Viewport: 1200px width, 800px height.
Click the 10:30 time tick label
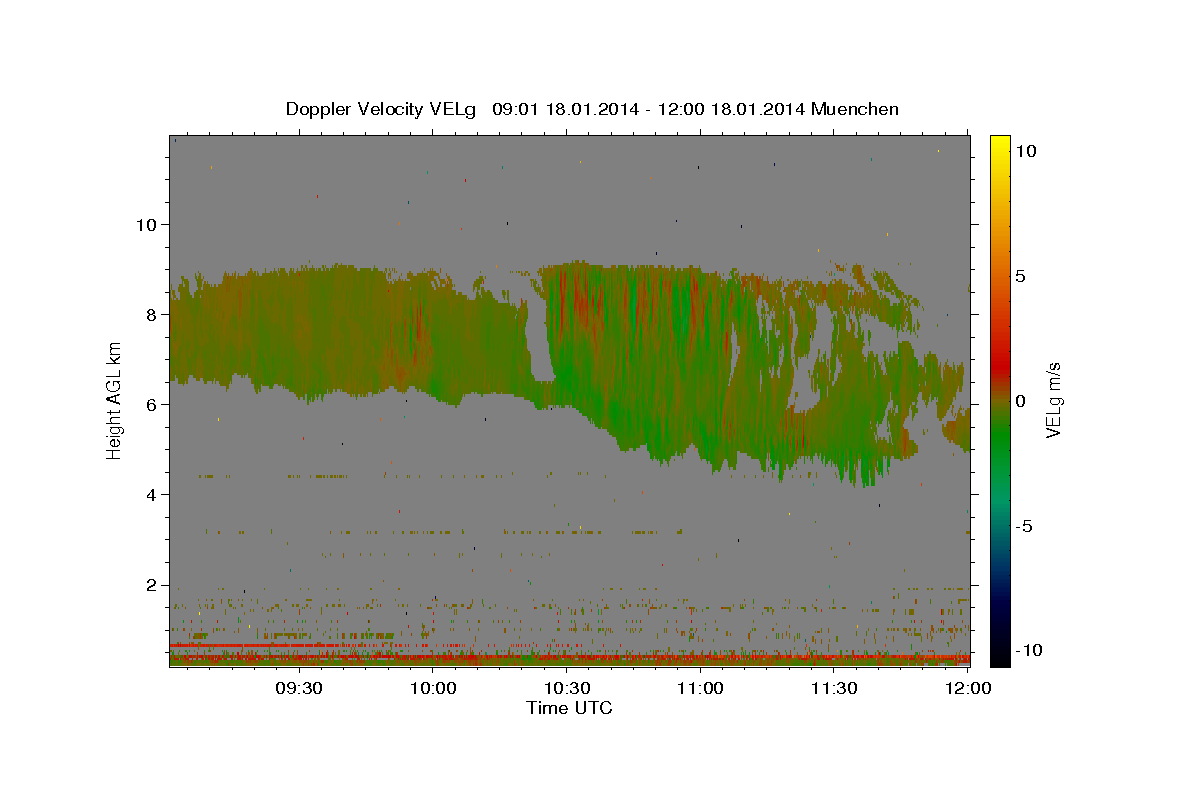click(567, 688)
